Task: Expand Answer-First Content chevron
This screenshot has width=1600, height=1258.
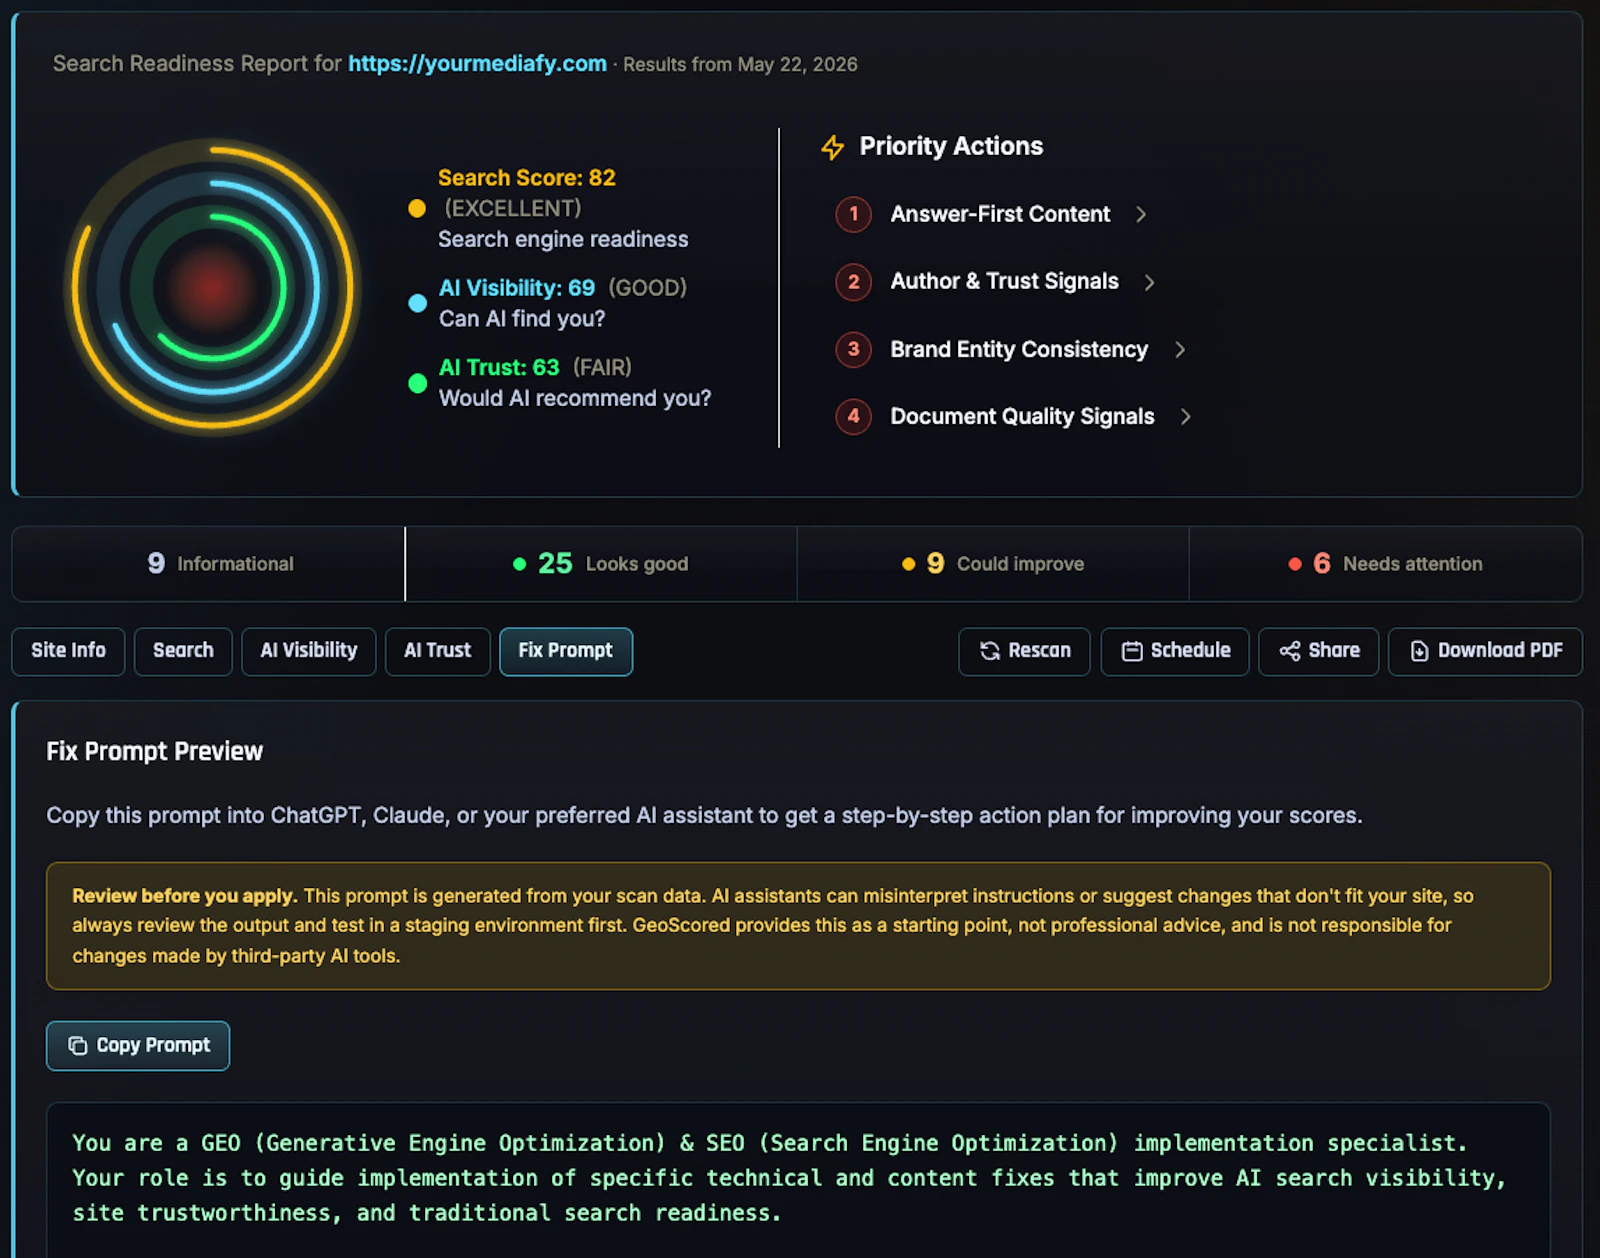Action: pos(1141,214)
